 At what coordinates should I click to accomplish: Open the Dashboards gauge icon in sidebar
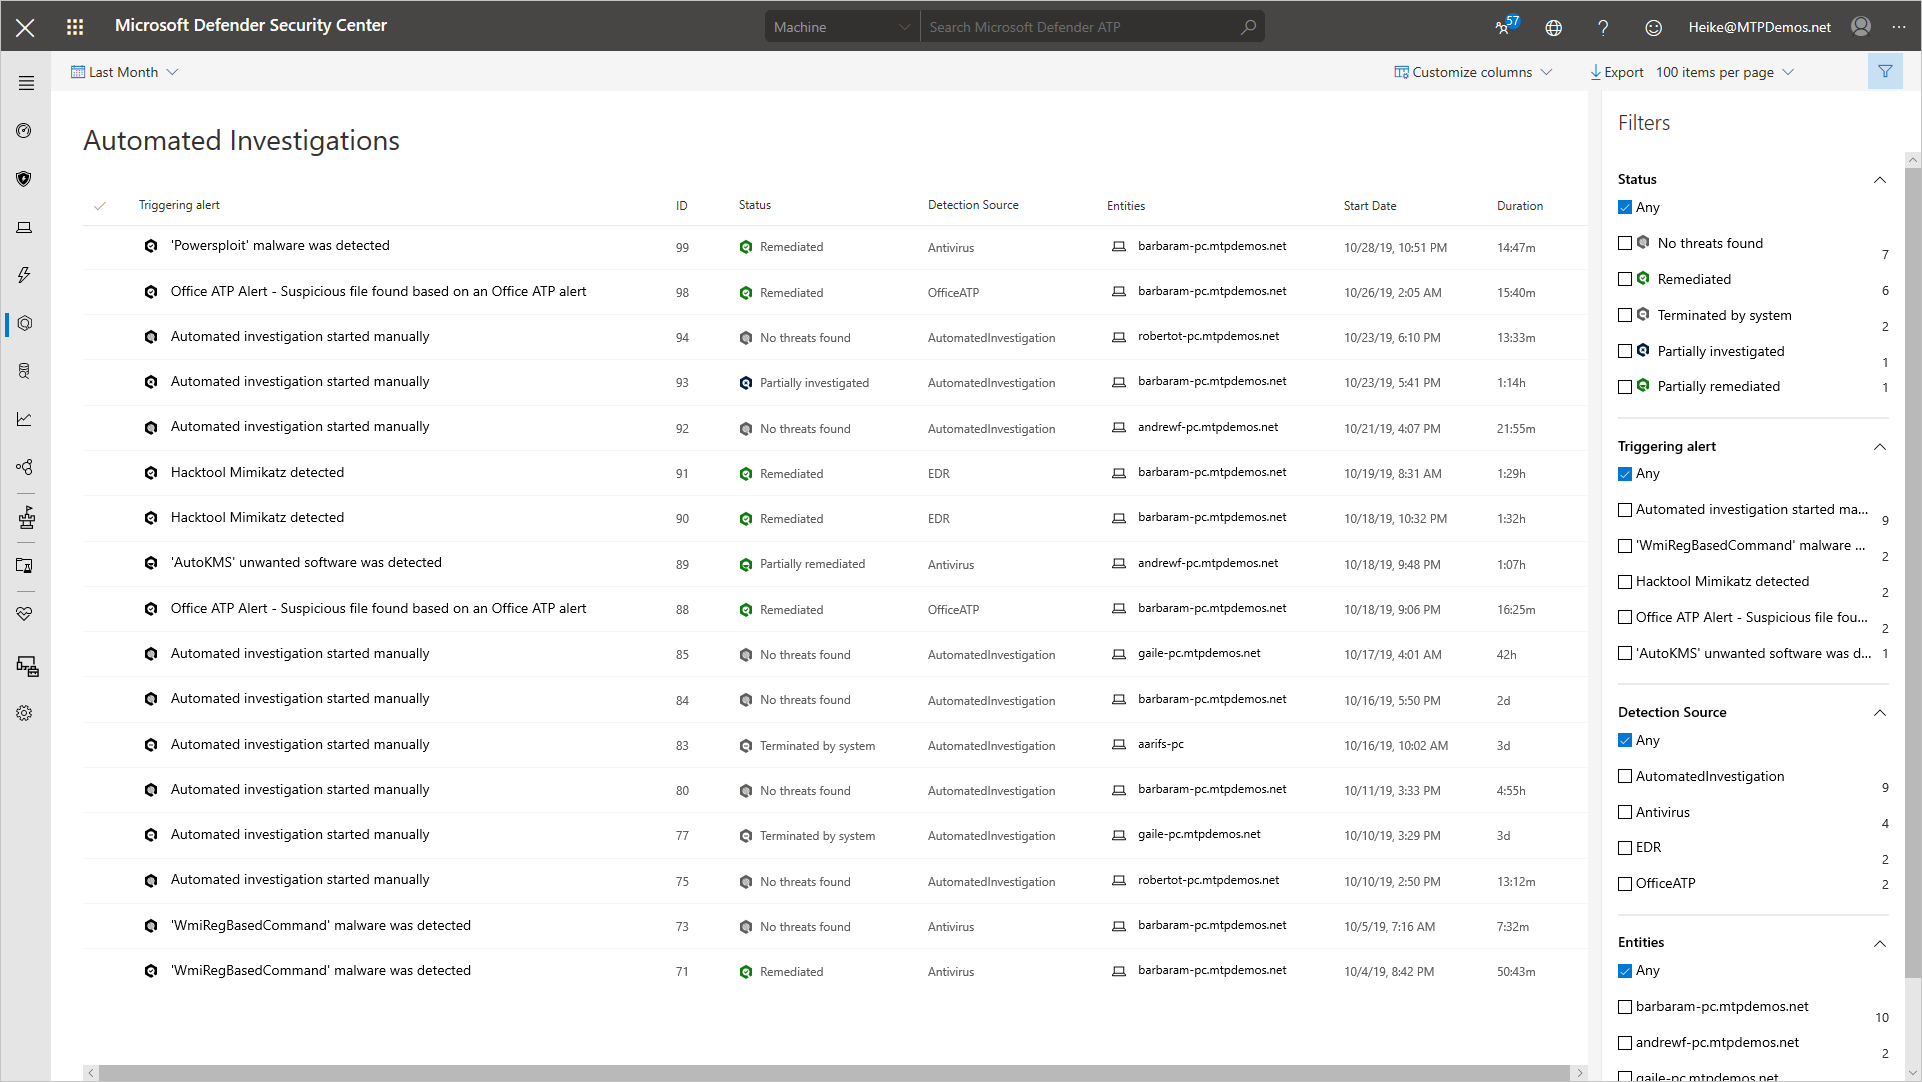coord(25,131)
